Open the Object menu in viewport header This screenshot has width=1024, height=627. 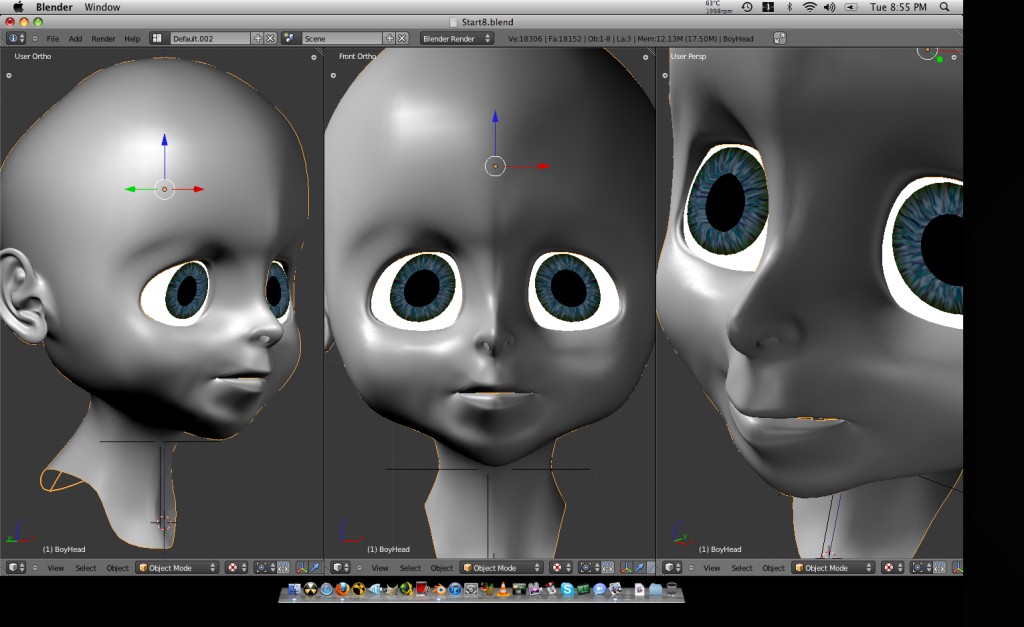tap(441, 567)
